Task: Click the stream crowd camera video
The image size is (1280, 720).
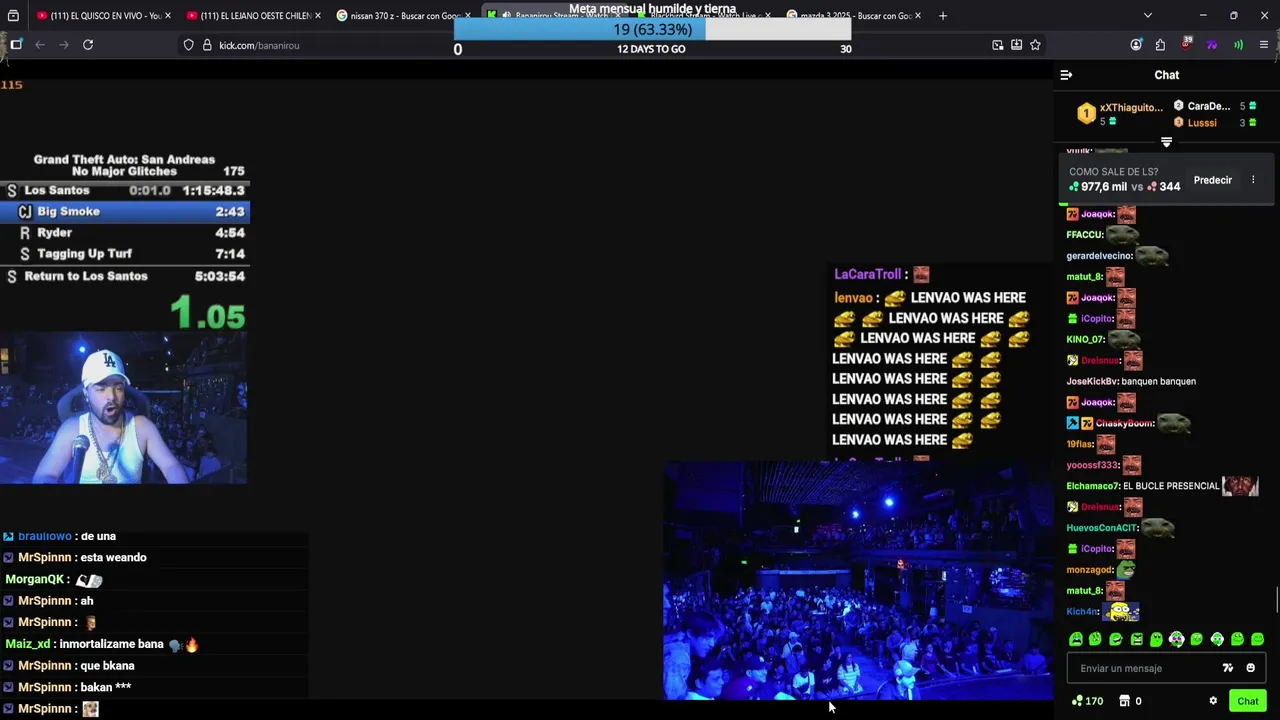Action: (x=858, y=581)
